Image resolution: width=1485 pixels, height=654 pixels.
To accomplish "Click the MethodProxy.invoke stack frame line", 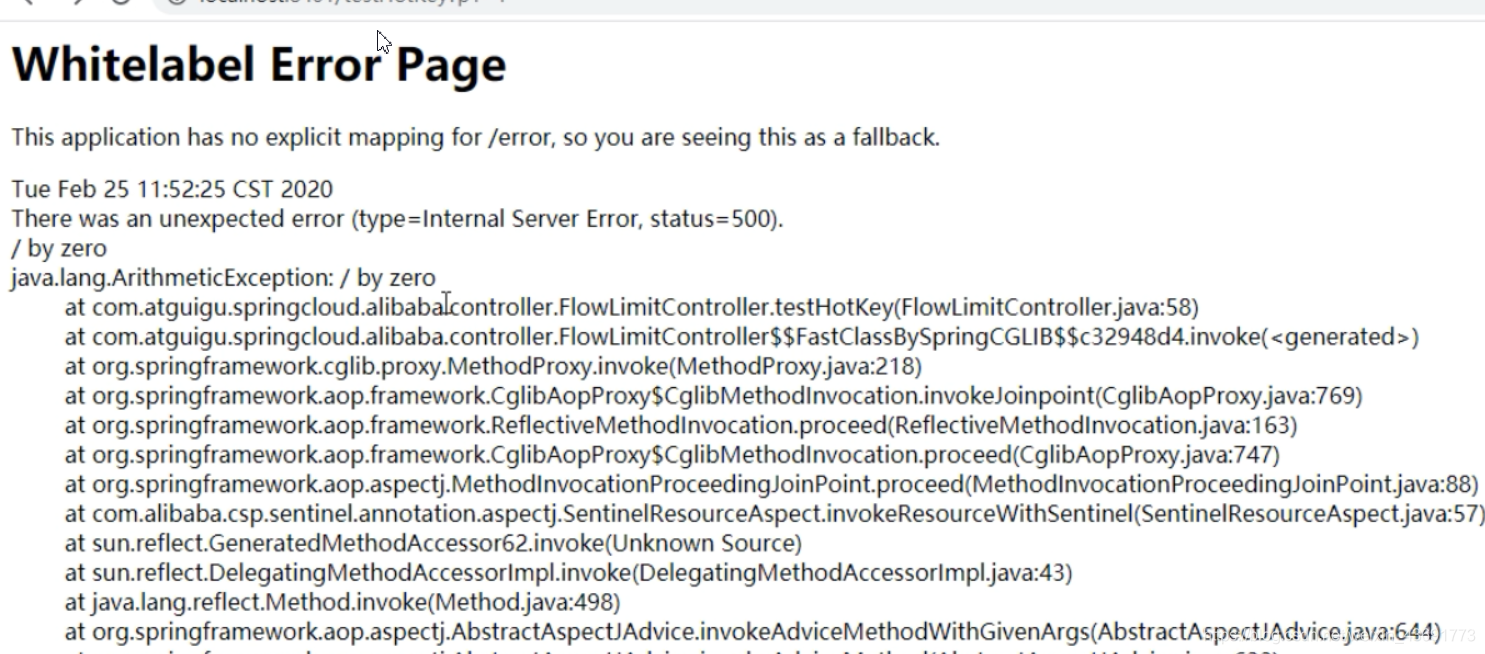I will pos(493,366).
